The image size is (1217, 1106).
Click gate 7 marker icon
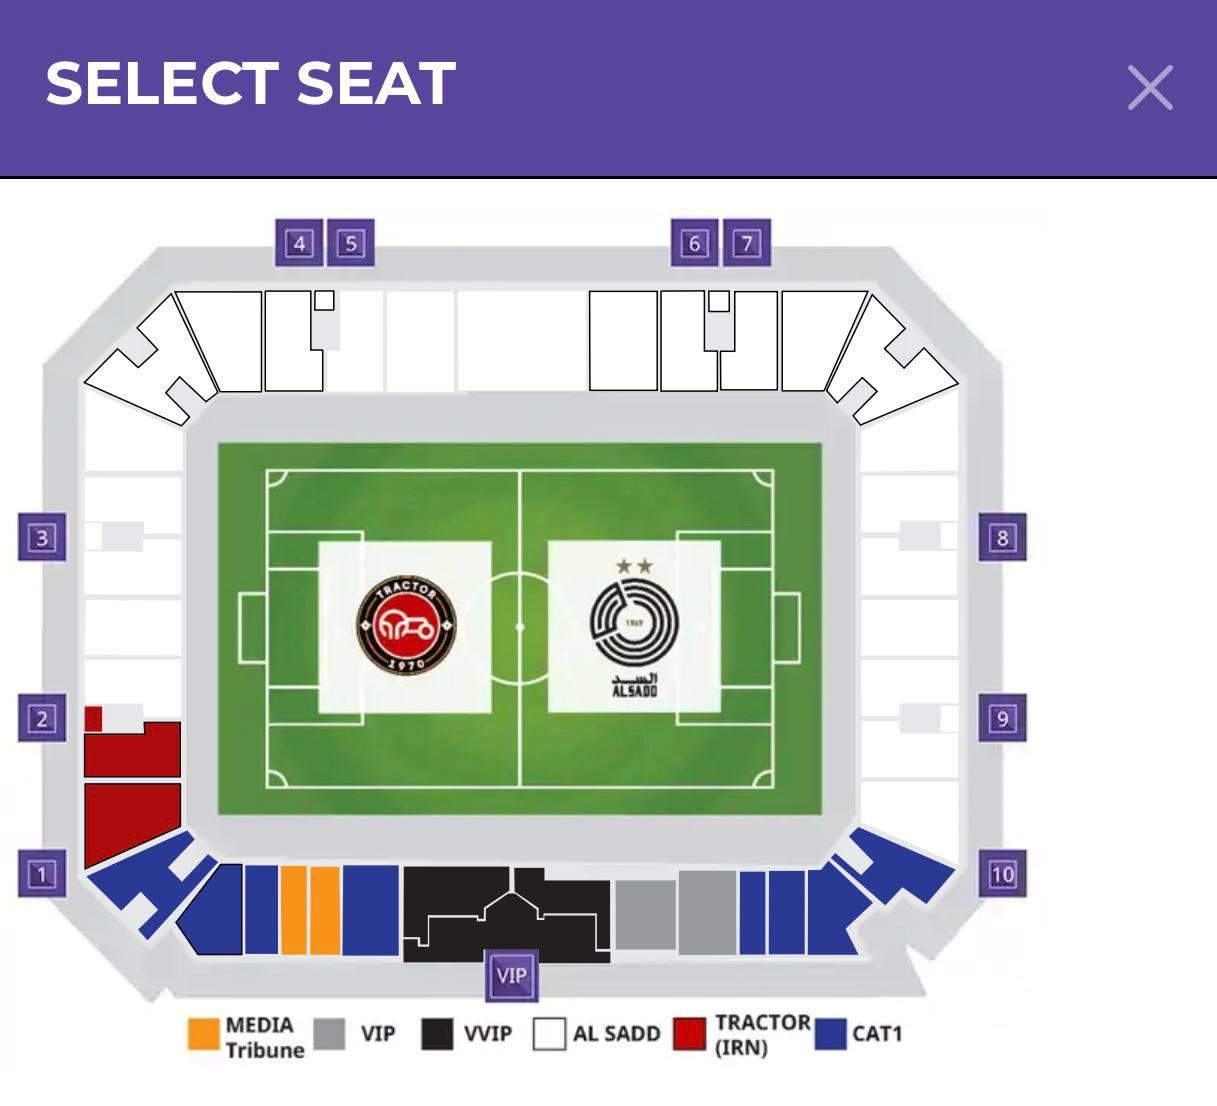click(747, 243)
